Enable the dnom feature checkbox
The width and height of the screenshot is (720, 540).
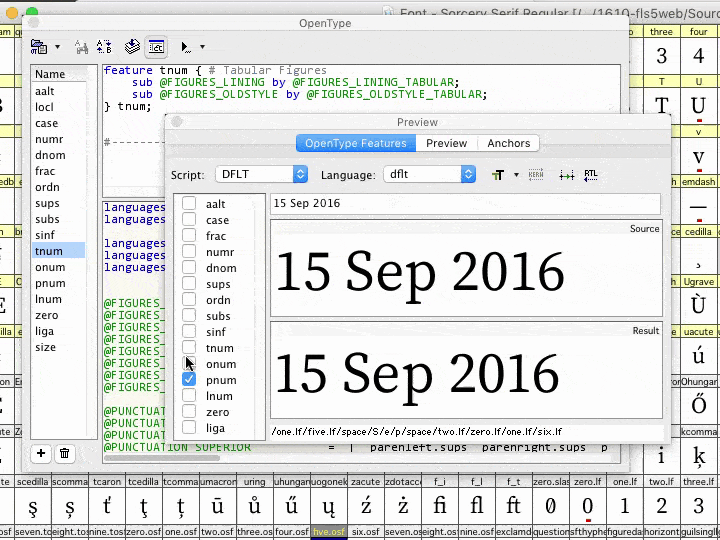pos(189,268)
